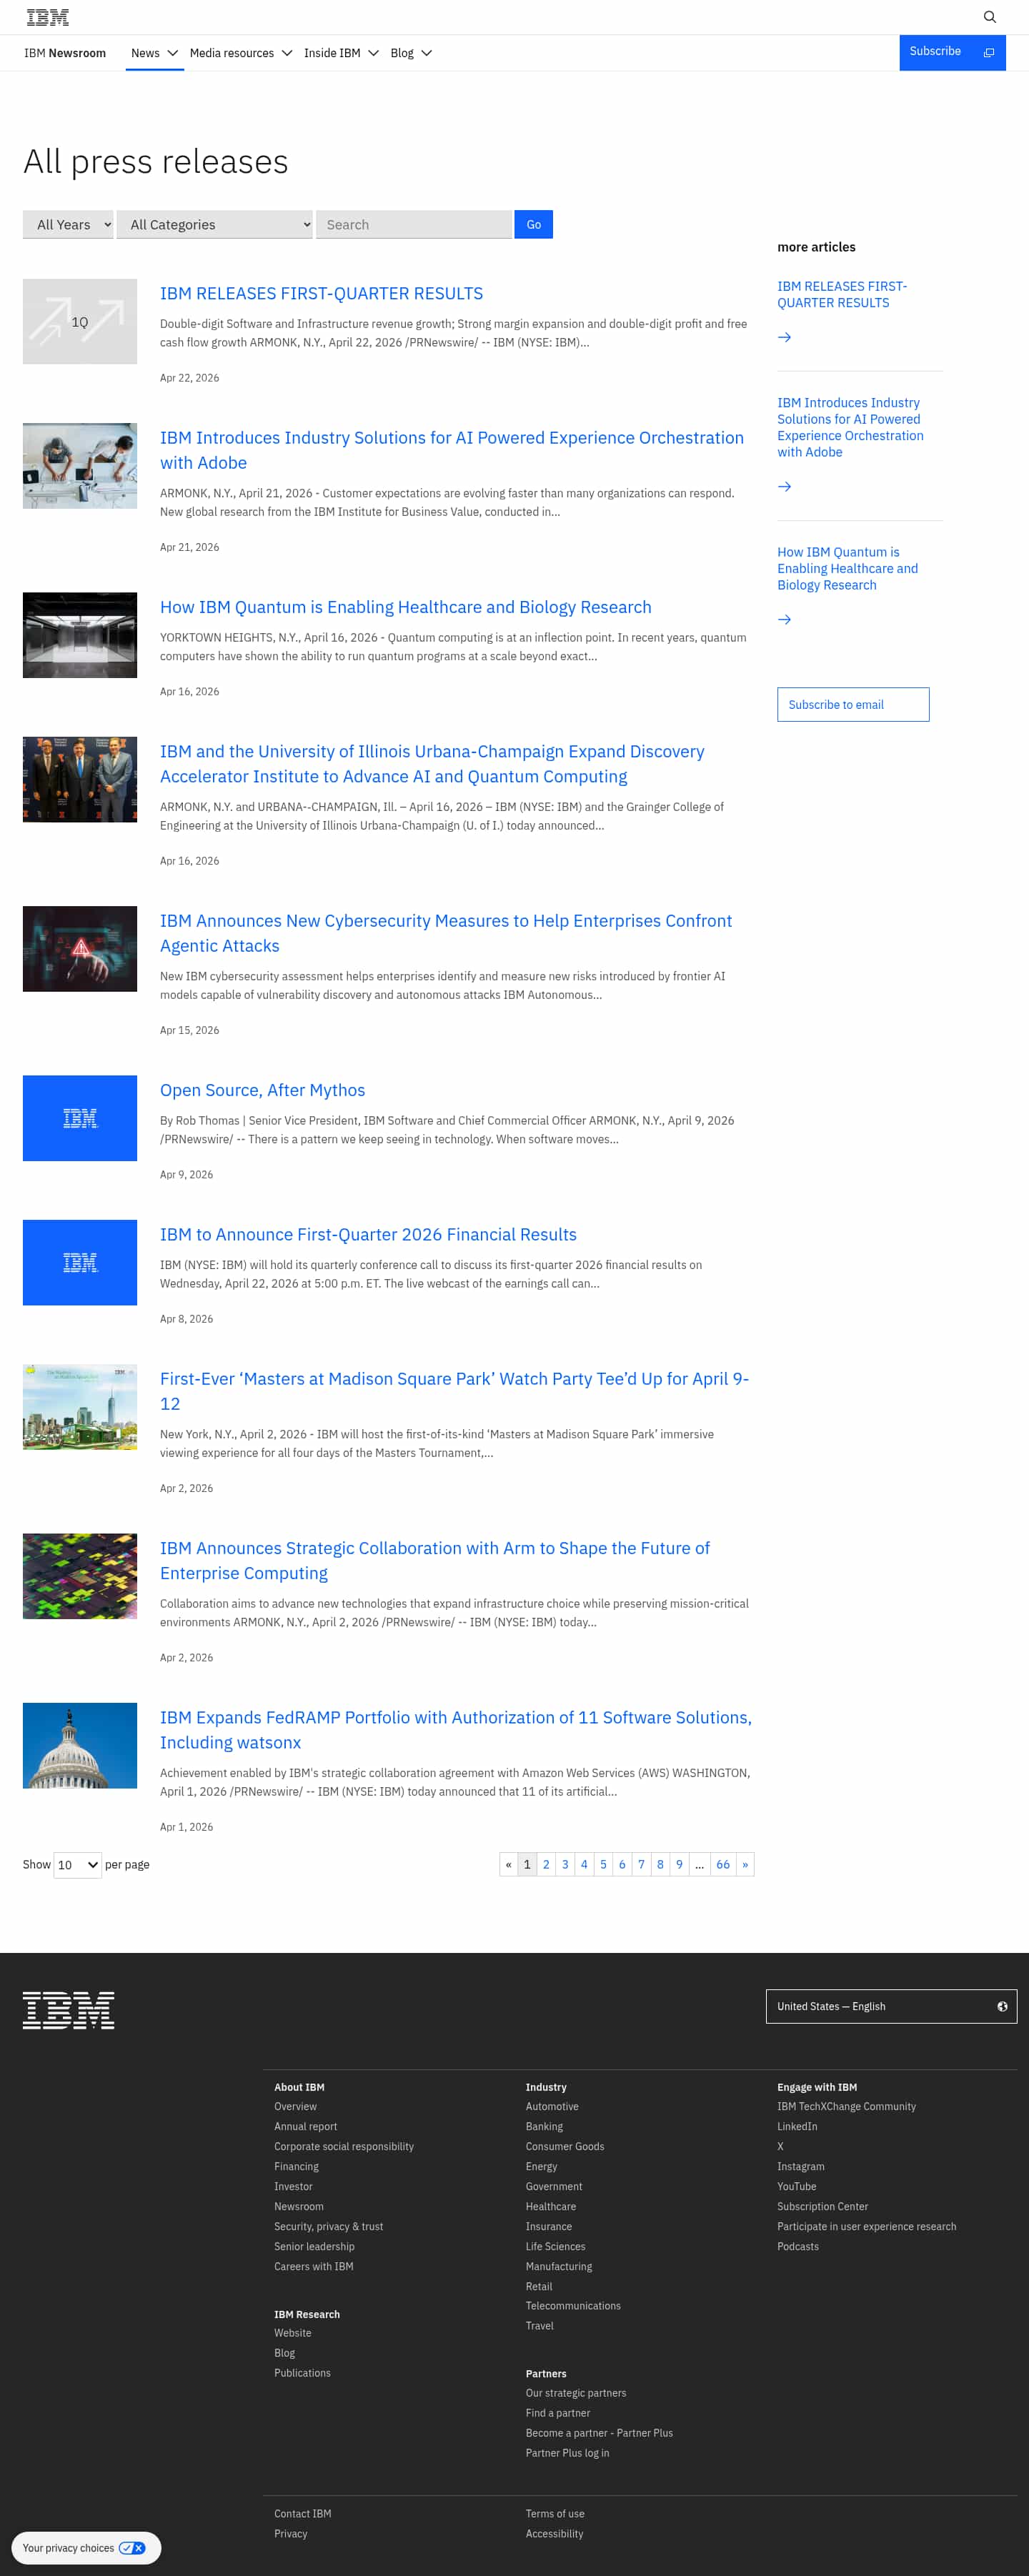Open FedRAMP Portfolio press release
The width and height of the screenshot is (1029, 2576).
(x=456, y=1729)
